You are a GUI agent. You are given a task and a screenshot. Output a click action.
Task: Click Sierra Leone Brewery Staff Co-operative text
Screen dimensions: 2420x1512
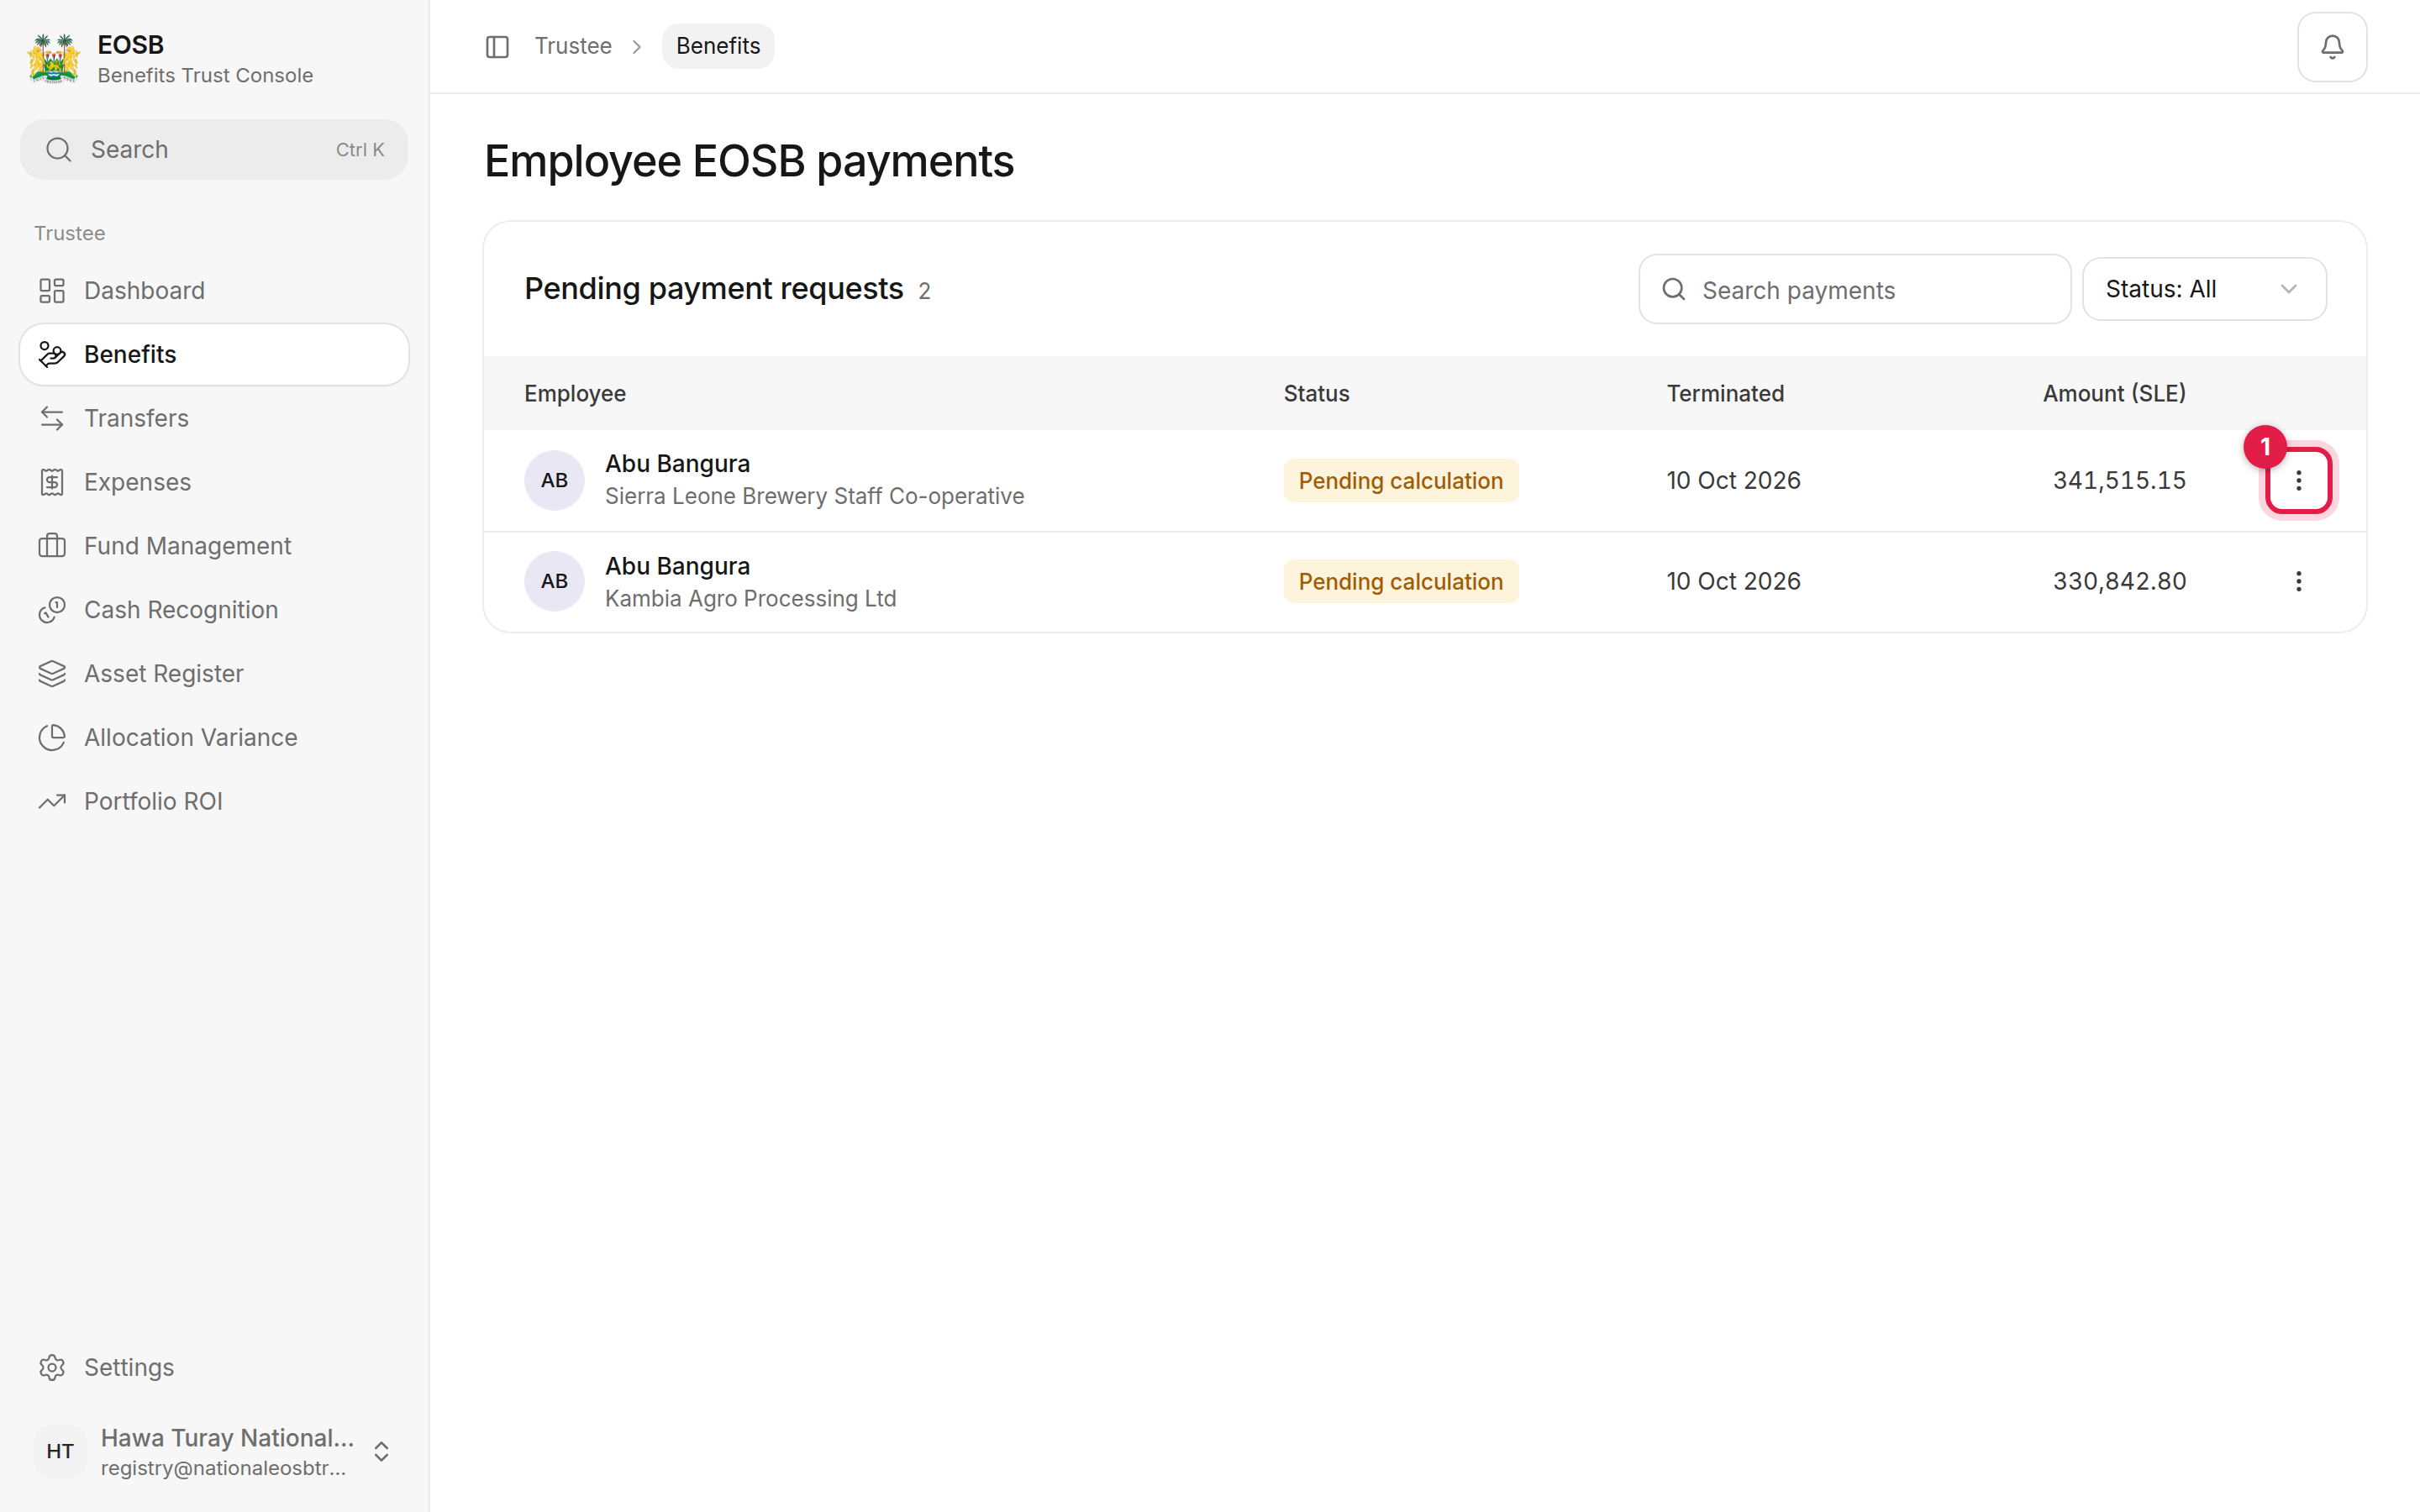tap(814, 497)
